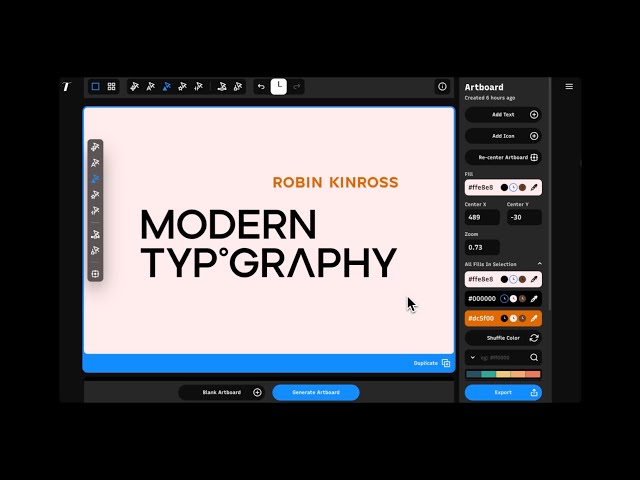Undo the last action

261,87
